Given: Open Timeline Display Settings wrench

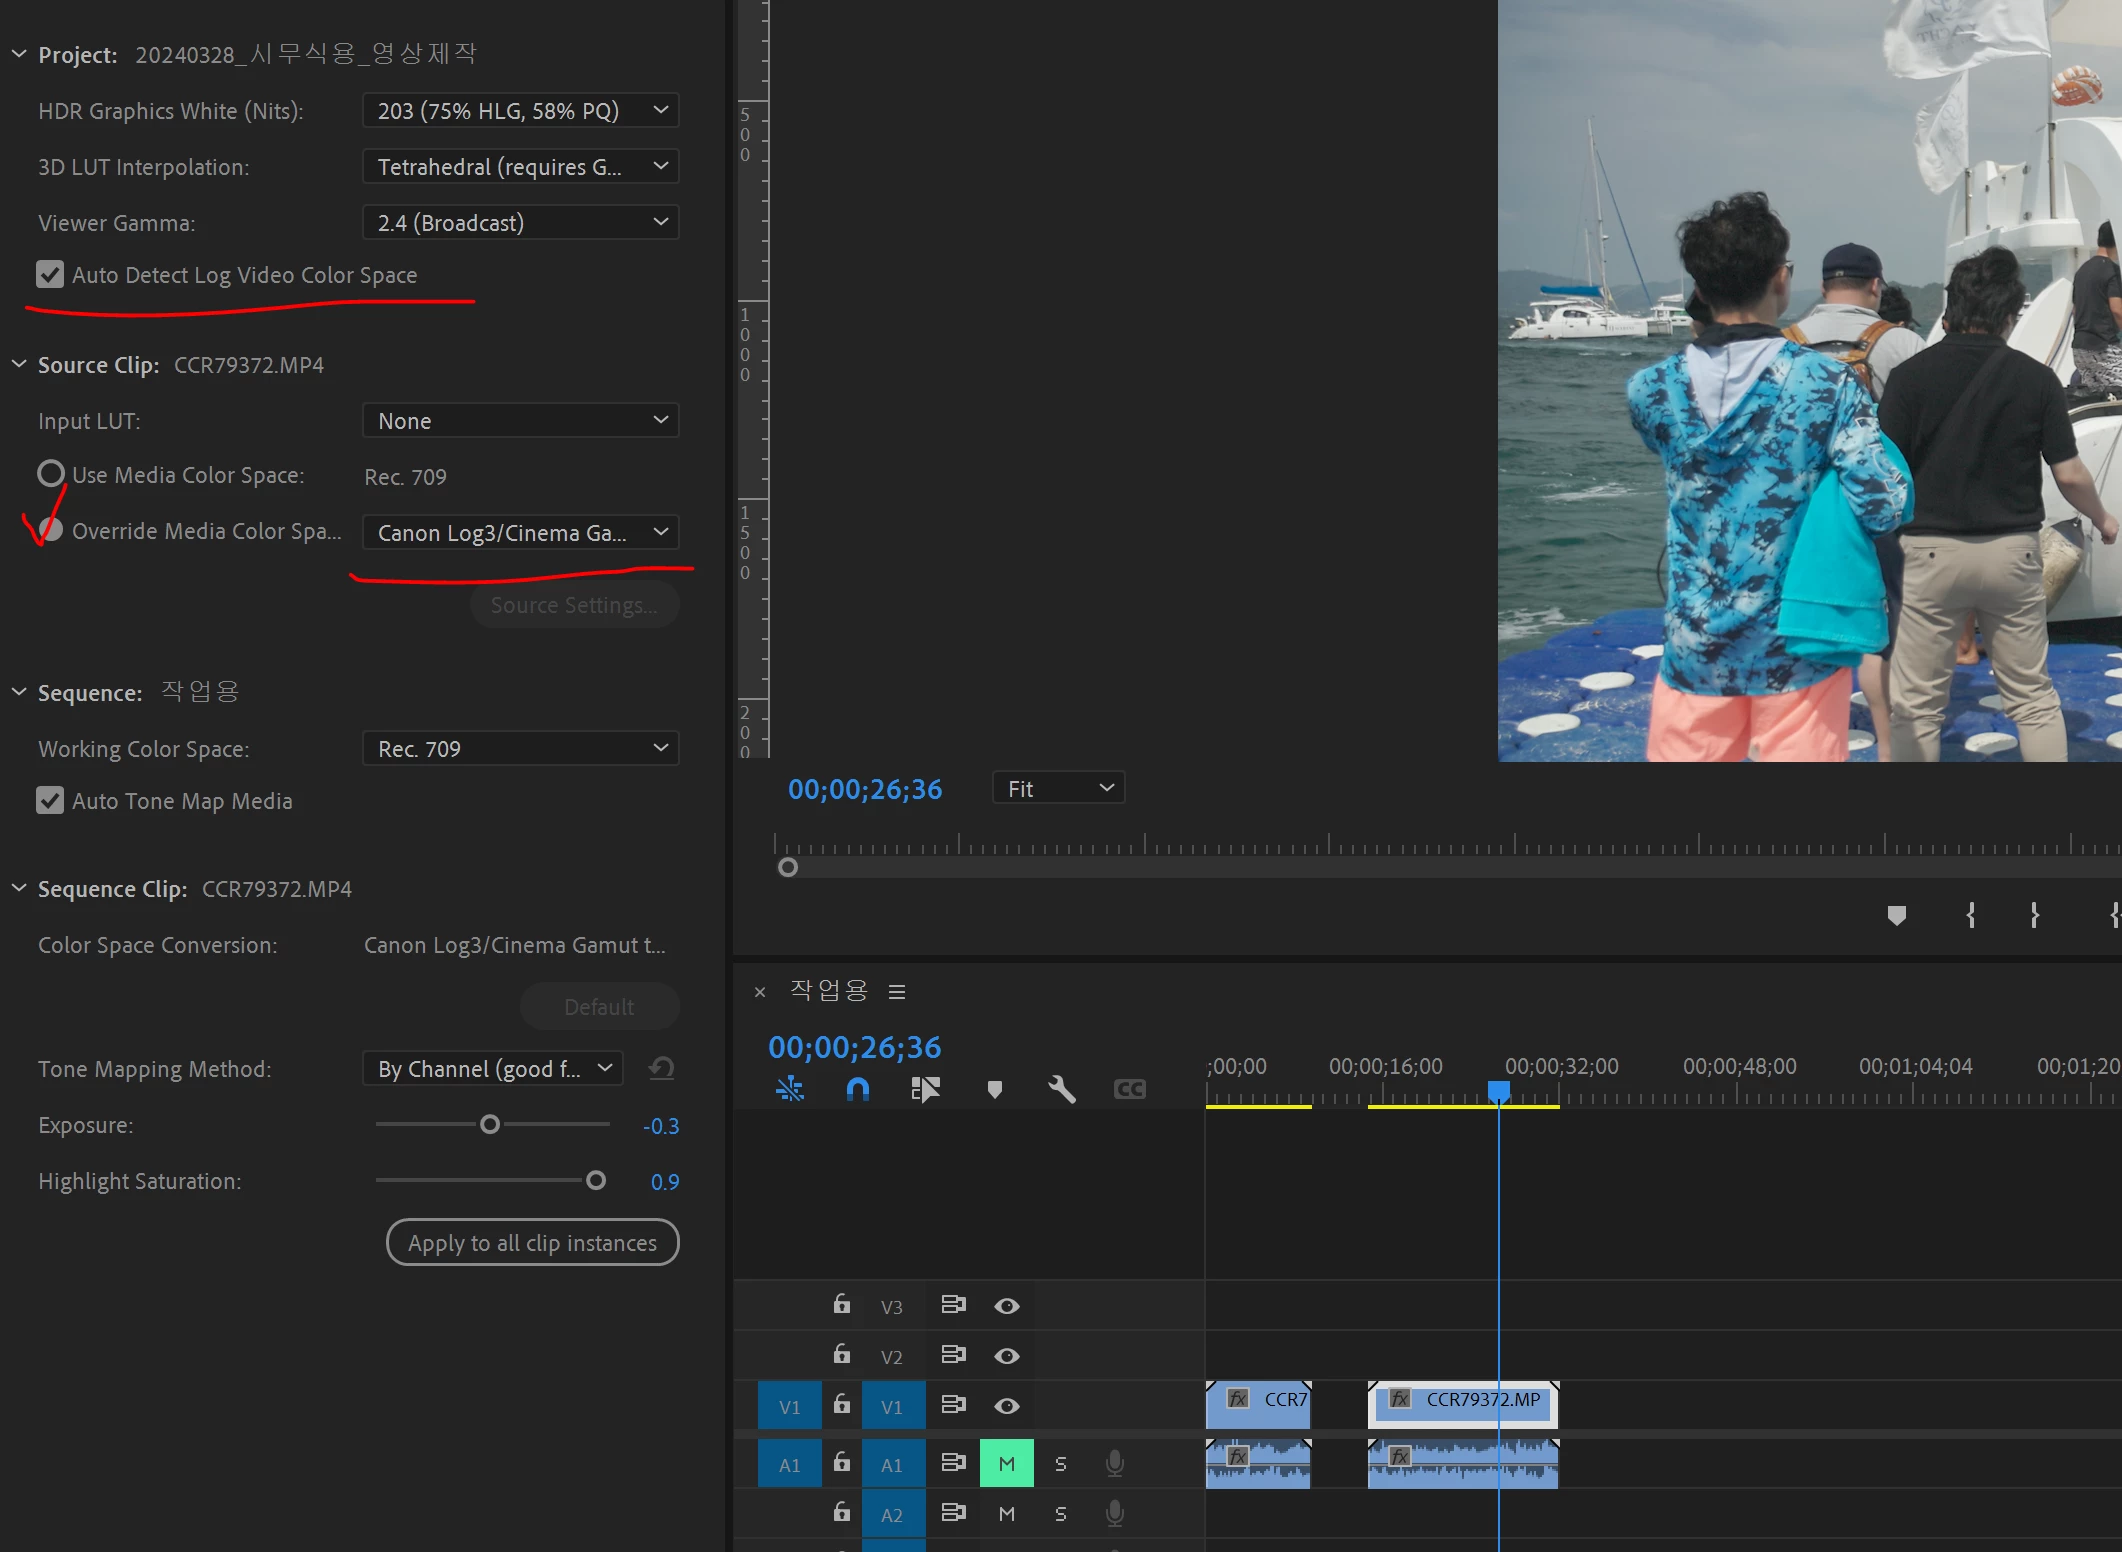Looking at the screenshot, I should [x=1061, y=1089].
